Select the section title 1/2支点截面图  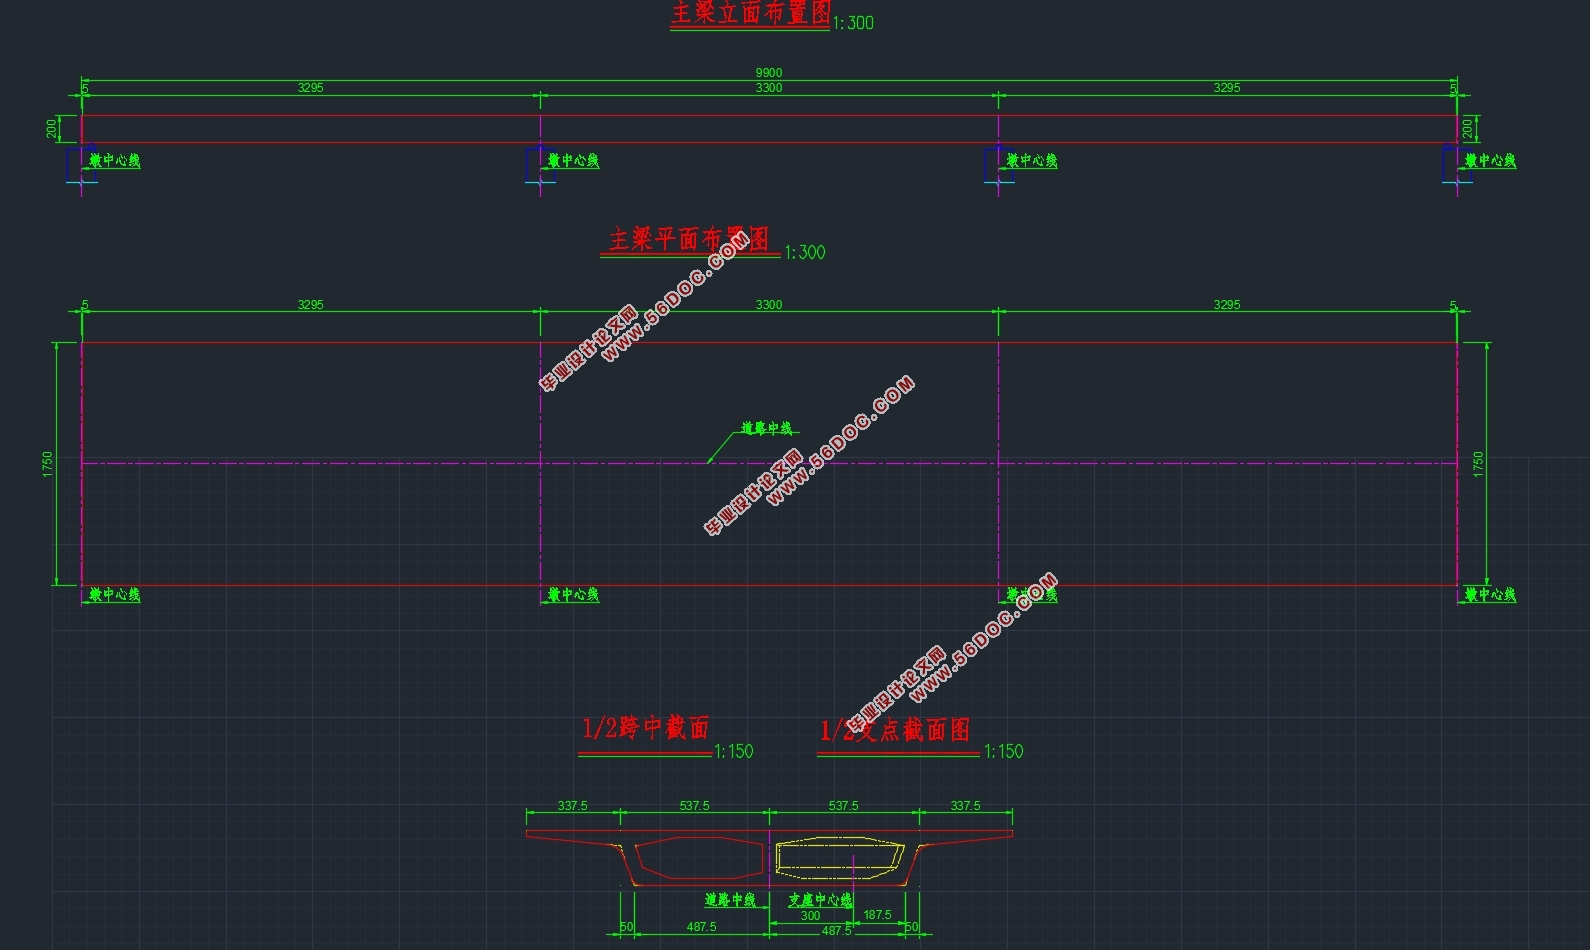(895, 730)
